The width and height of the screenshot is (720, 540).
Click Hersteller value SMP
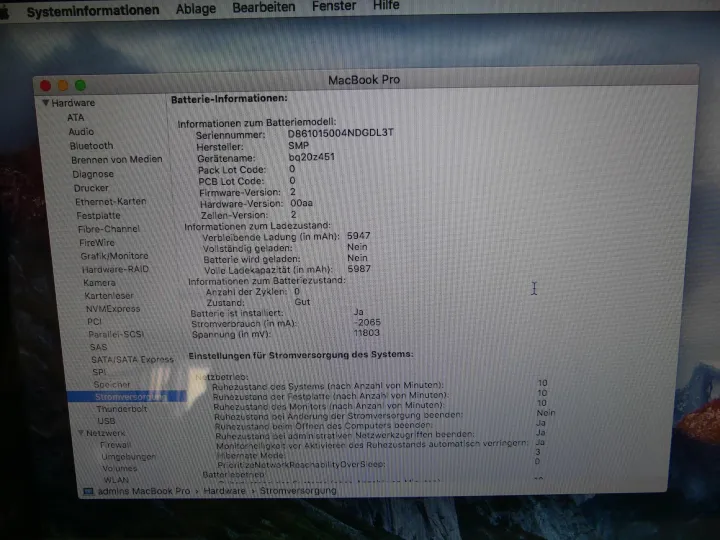pos(298,146)
